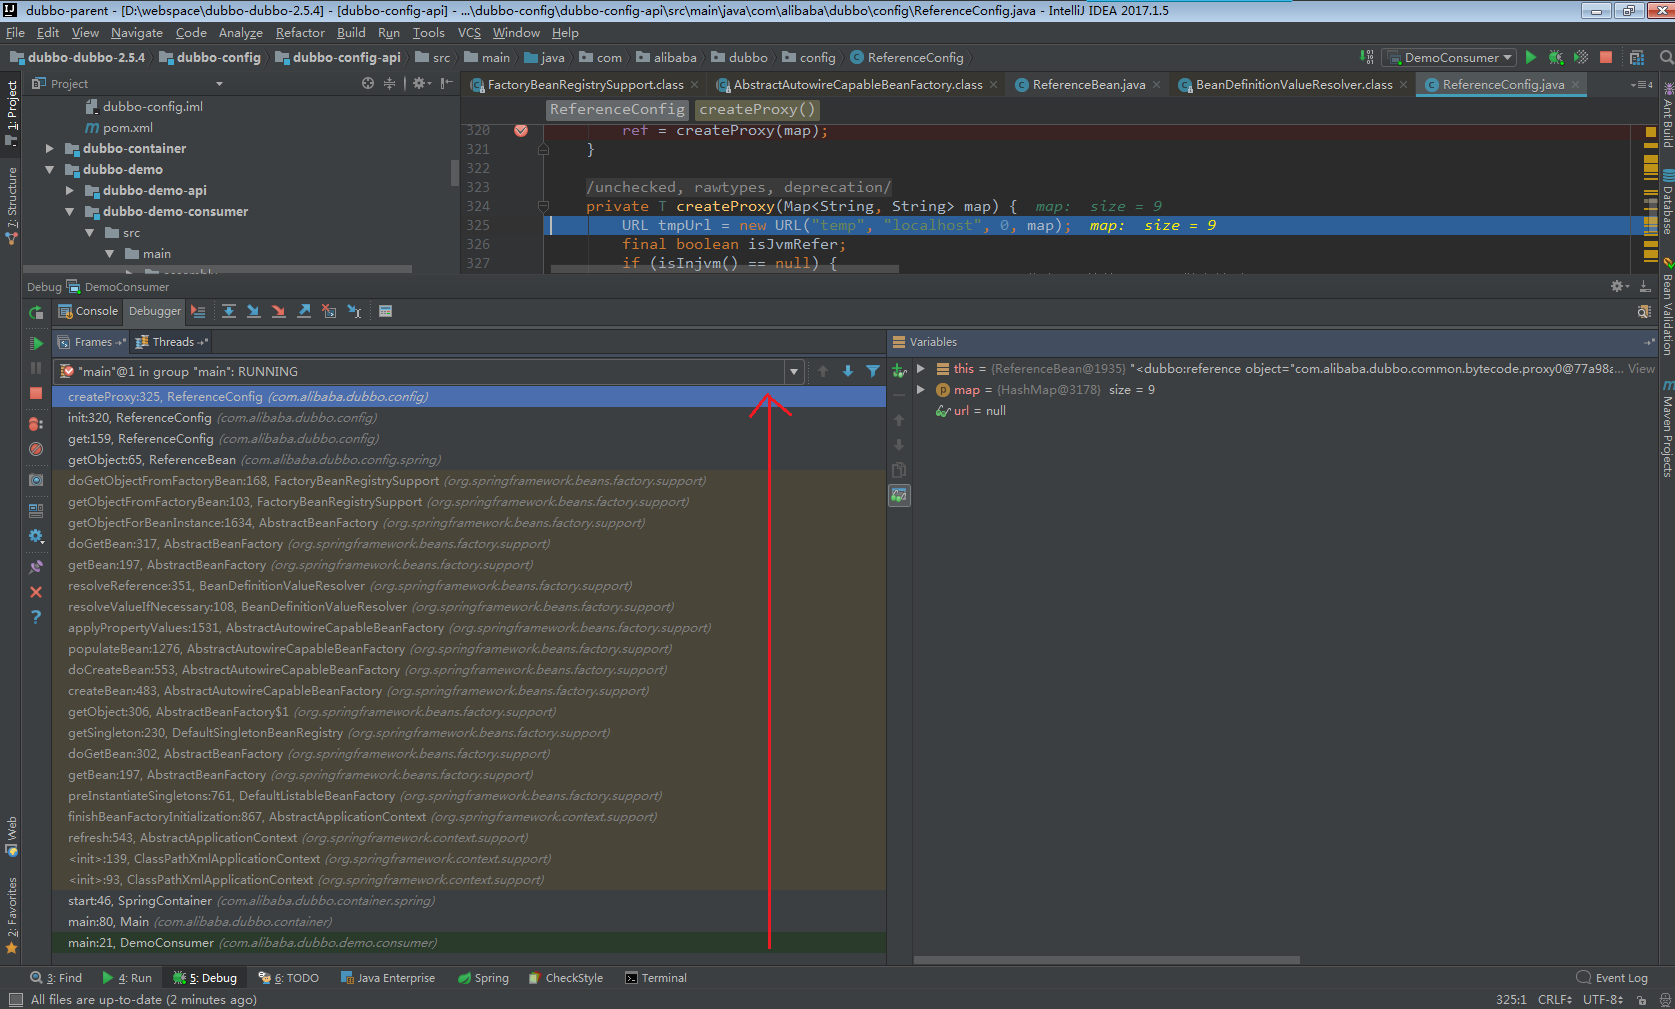Switch to FactoryBeanRegistrySupport.class tab
The image size is (1675, 1009).
click(x=585, y=85)
